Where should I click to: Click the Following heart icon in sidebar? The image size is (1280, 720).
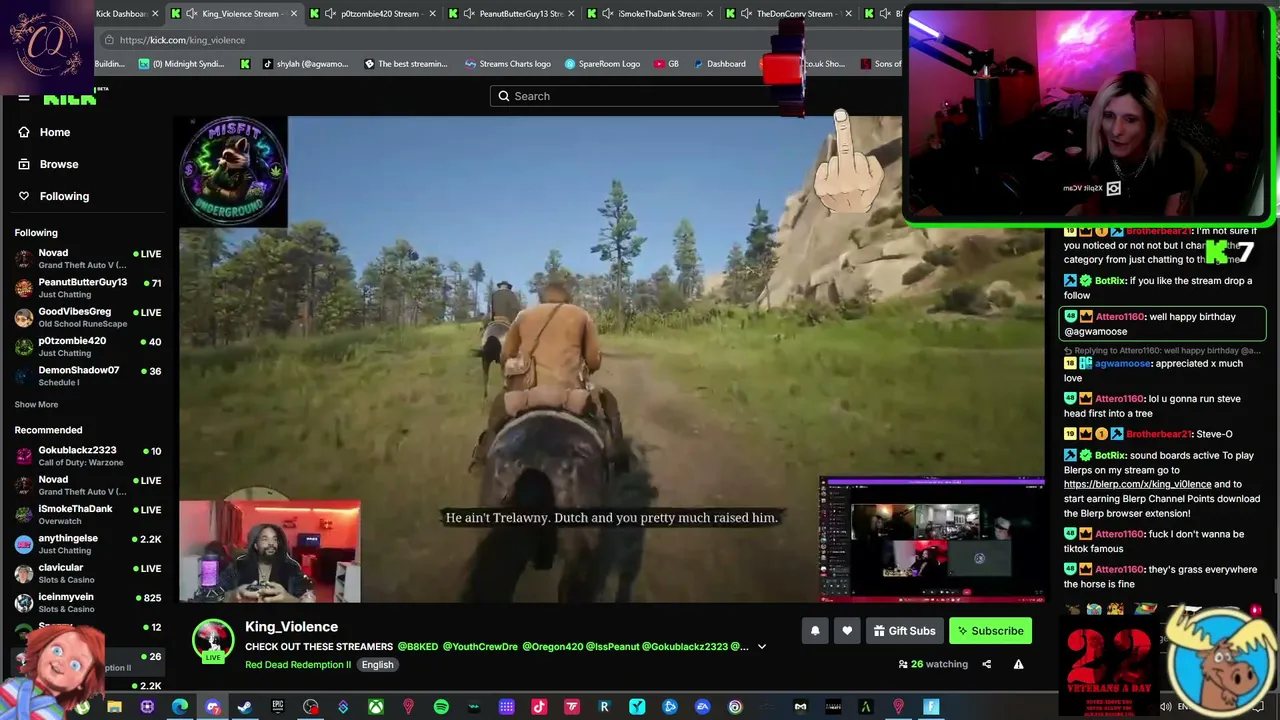pyautogui.click(x=24, y=196)
